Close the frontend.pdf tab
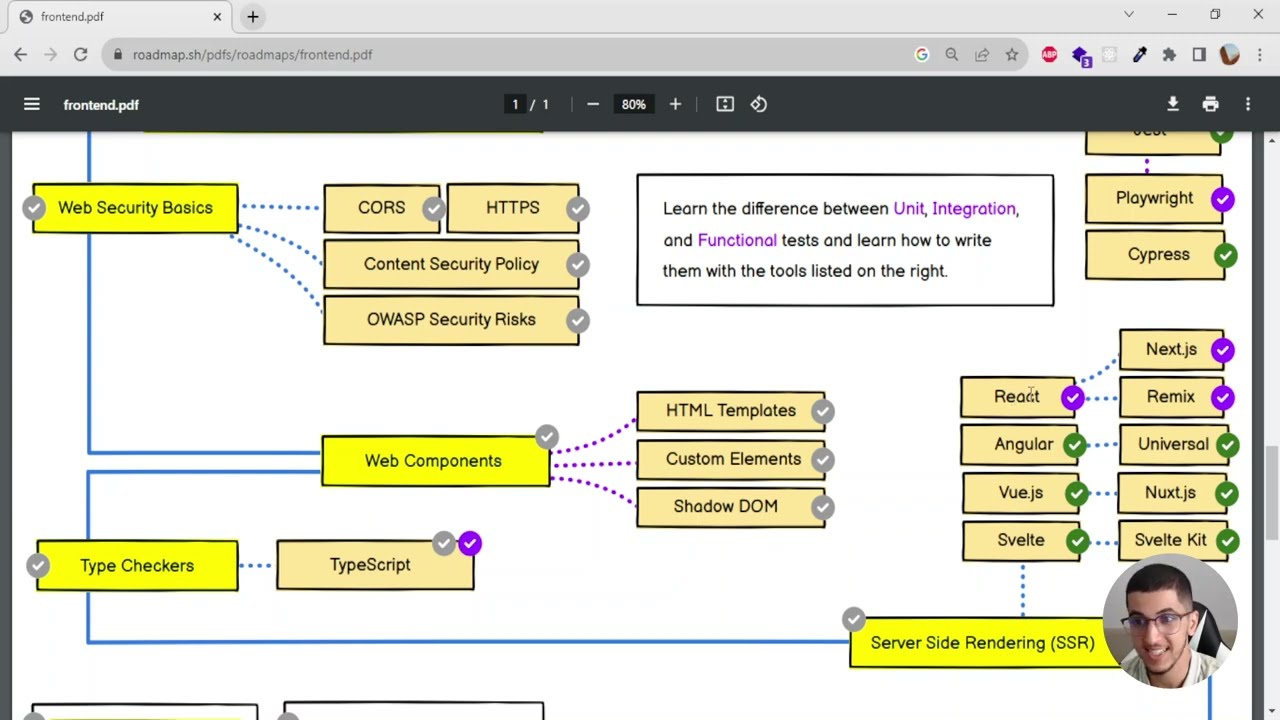Viewport: 1280px width, 720px height. click(x=217, y=16)
